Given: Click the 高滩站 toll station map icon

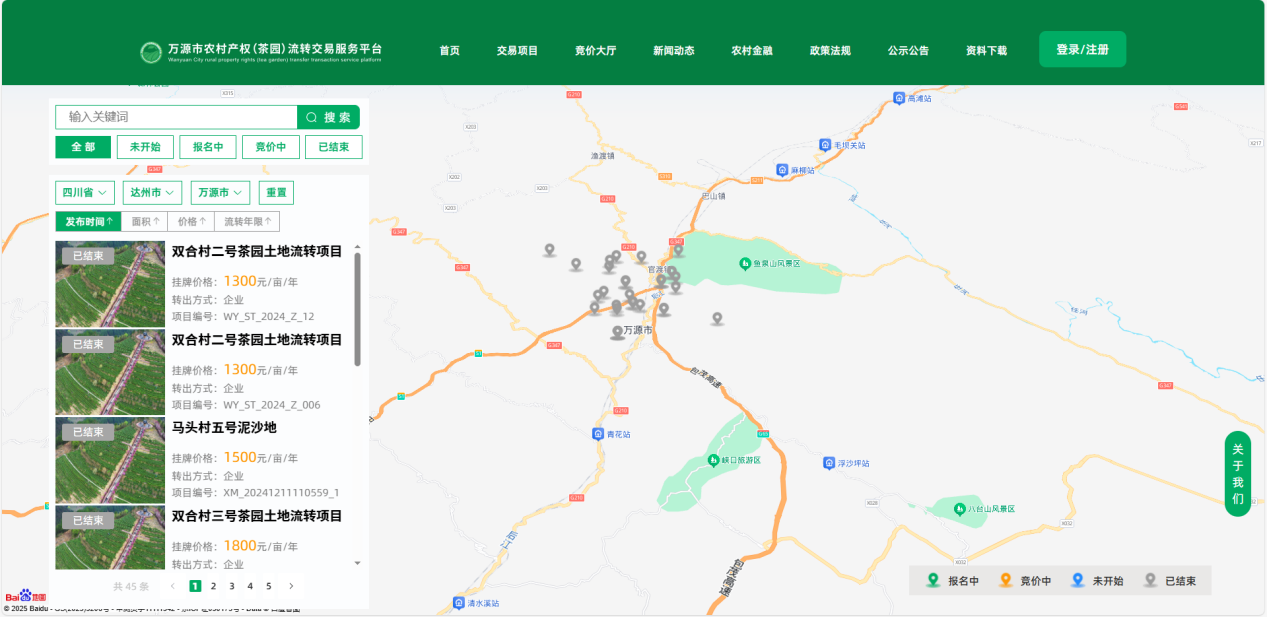Looking at the screenshot, I should (899, 98).
